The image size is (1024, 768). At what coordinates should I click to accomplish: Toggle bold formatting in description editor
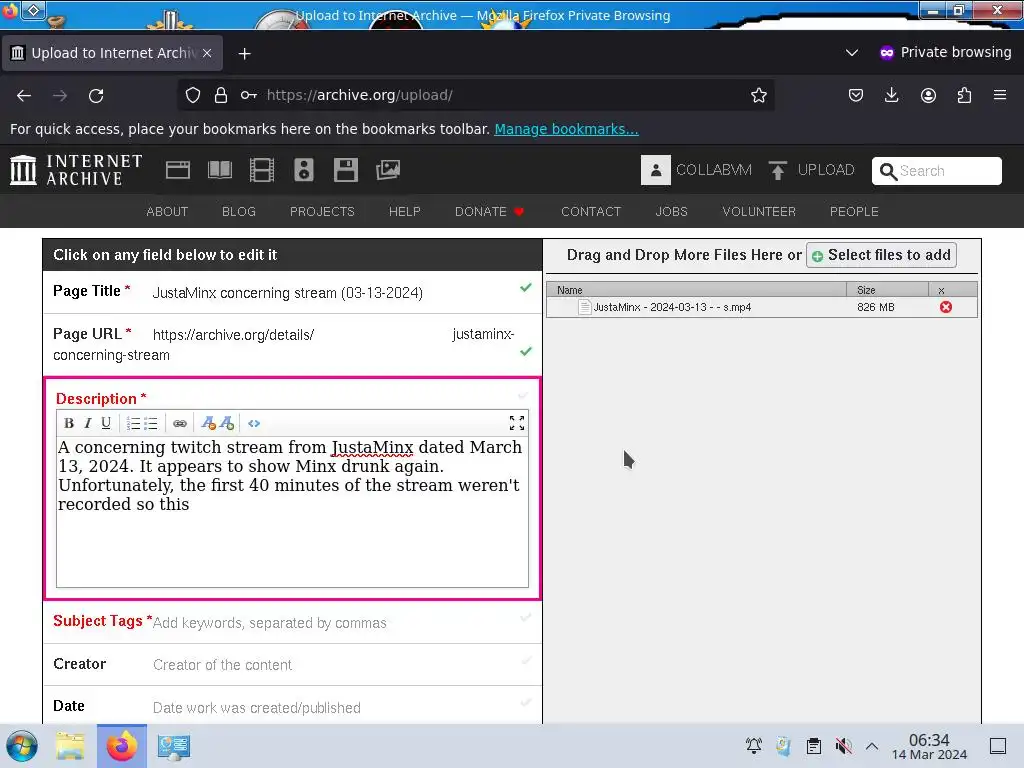pyautogui.click(x=69, y=423)
